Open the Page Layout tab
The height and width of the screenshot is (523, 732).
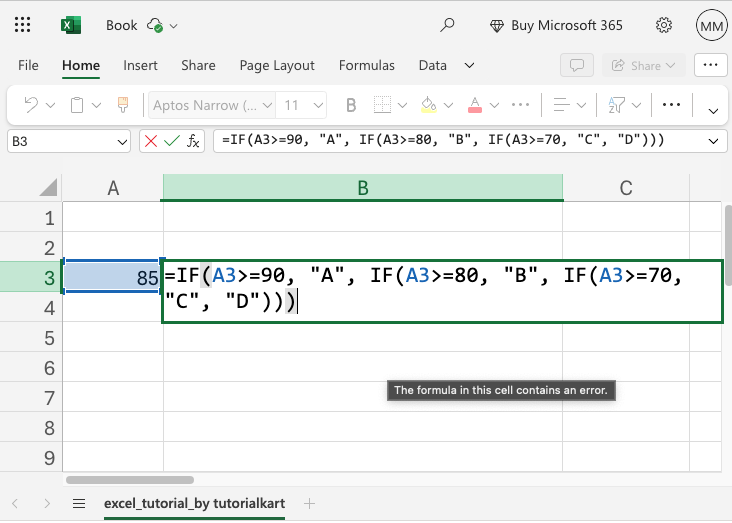(x=277, y=65)
